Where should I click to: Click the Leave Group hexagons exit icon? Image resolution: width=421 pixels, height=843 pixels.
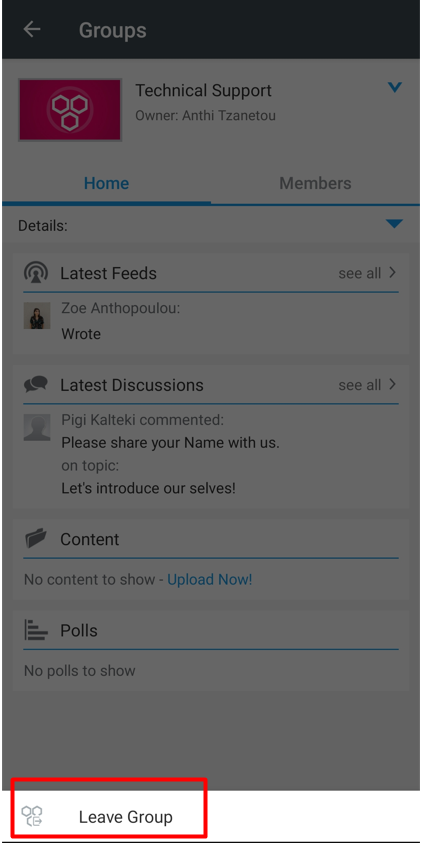[x=32, y=816]
